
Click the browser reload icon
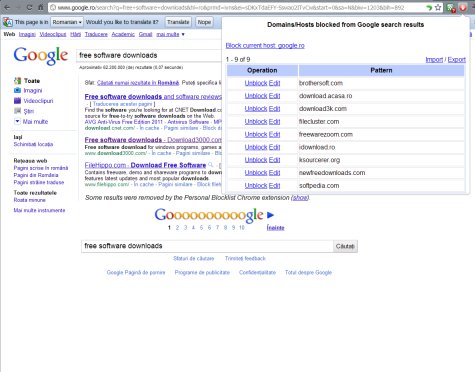click(x=29, y=7)
